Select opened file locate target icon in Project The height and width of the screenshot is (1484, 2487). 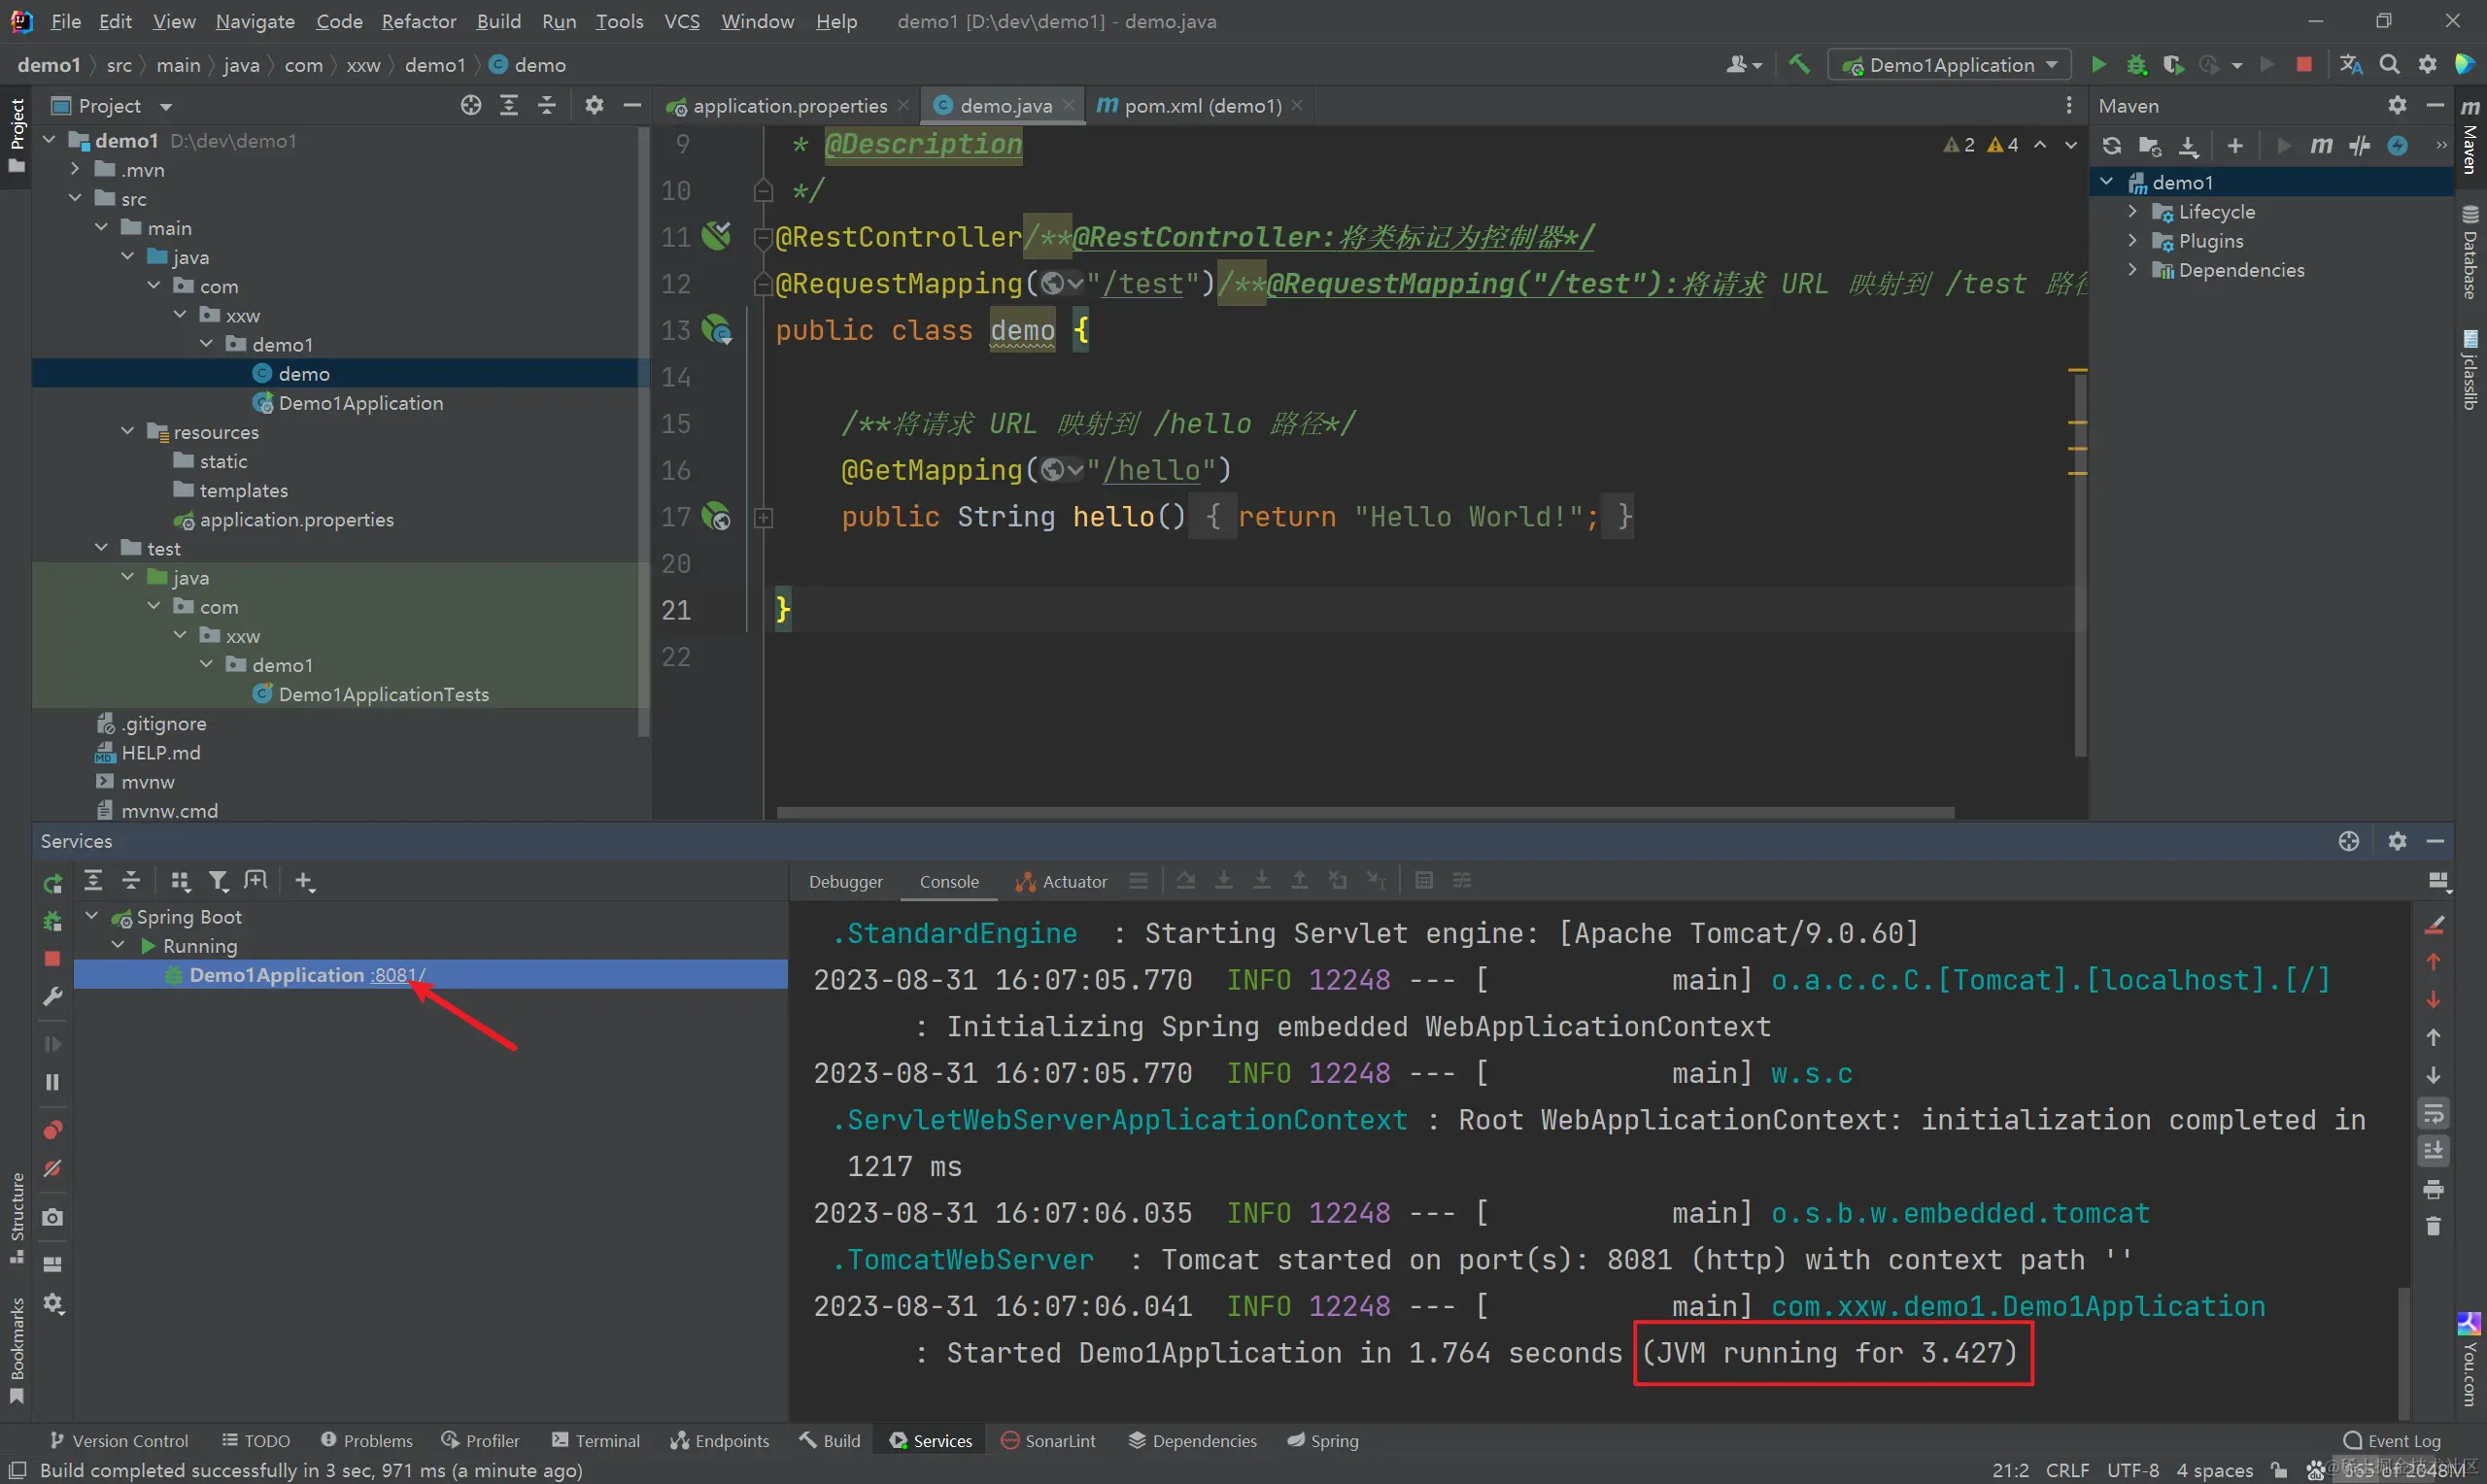point(470,106)
